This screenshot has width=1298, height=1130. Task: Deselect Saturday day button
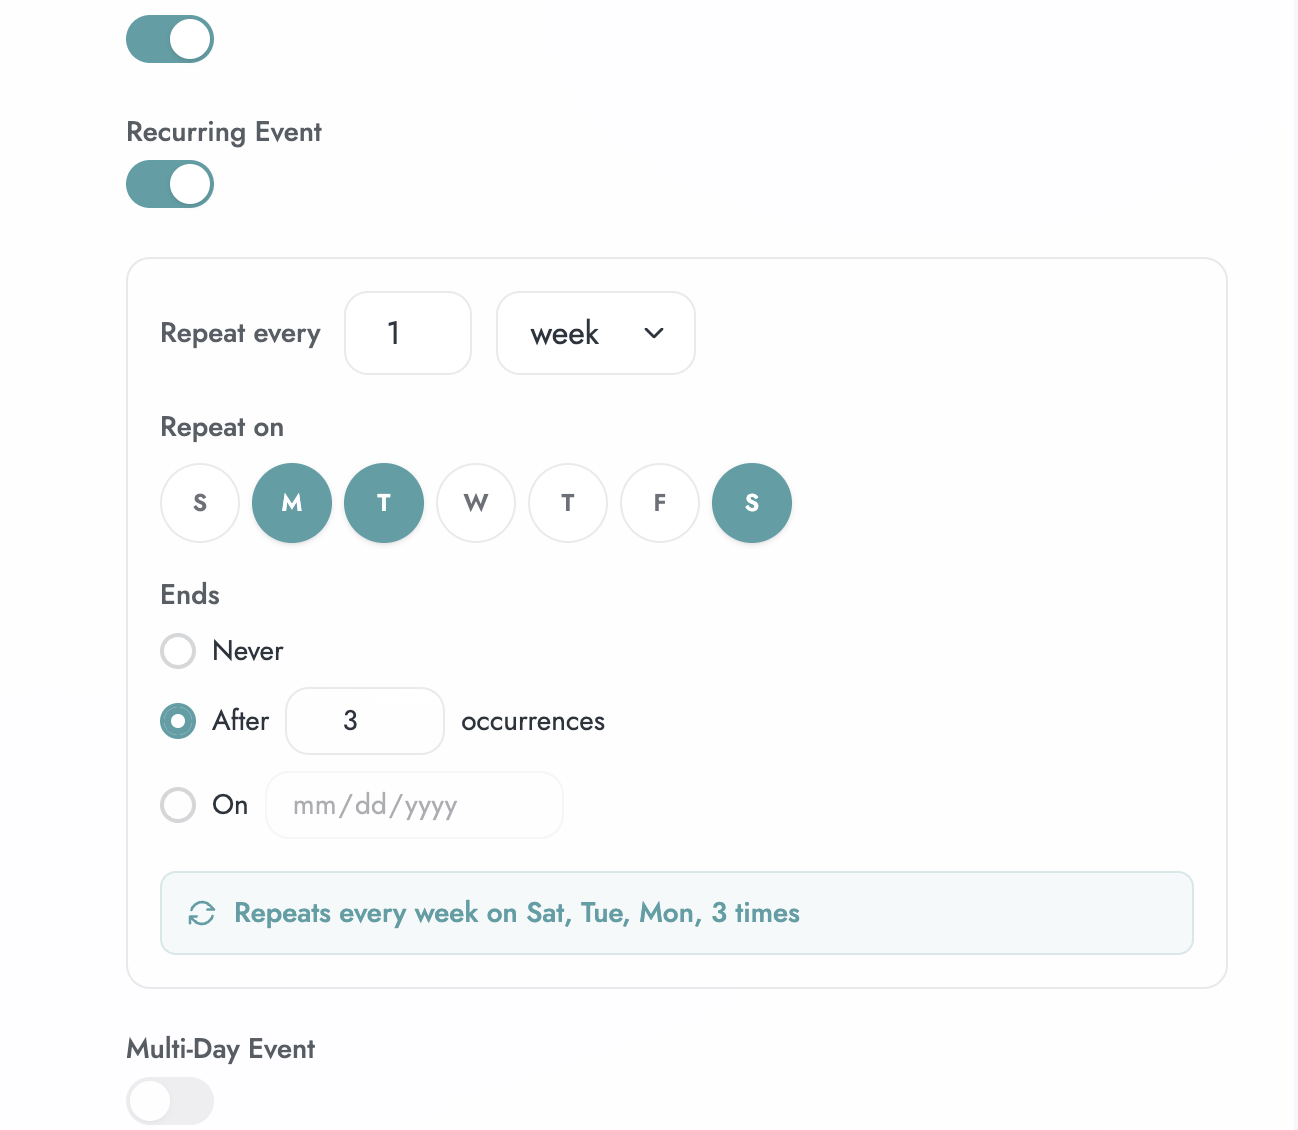click(x=752, y=503)
